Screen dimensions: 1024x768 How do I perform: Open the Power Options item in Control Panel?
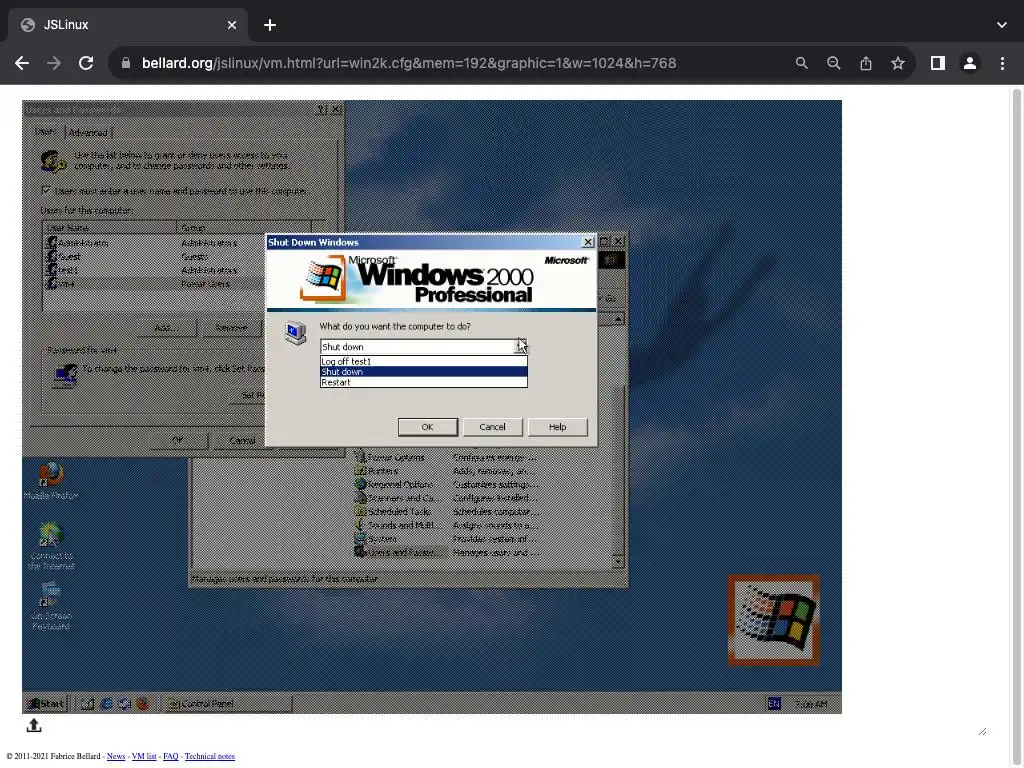390,457
